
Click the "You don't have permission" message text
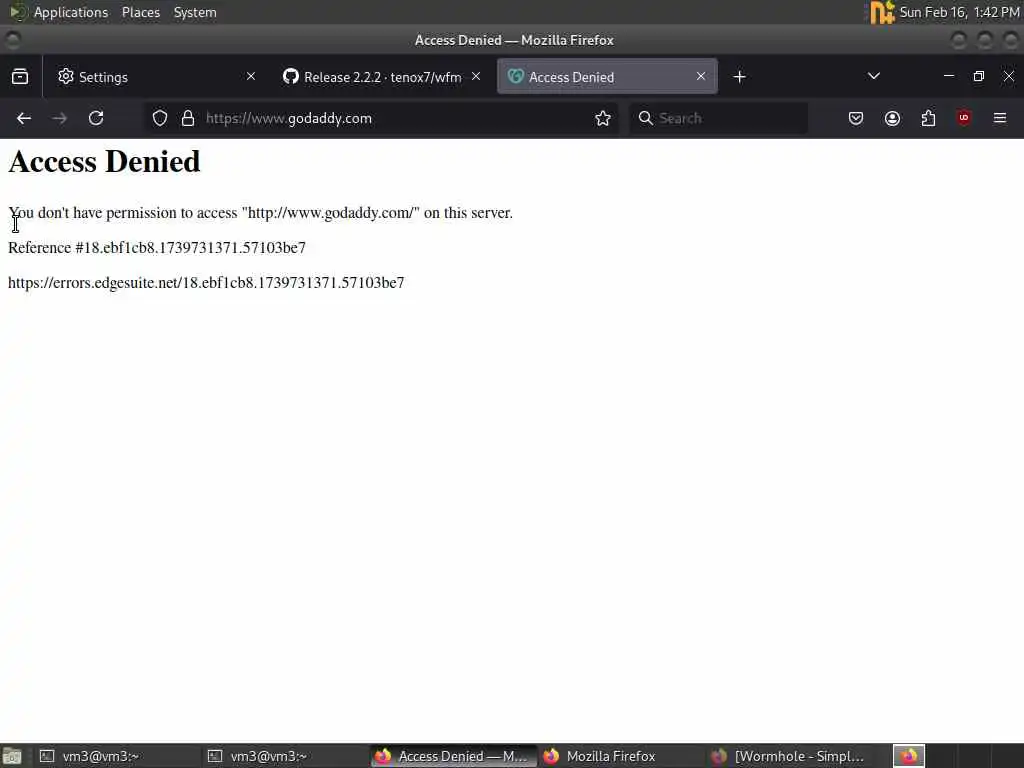click(x=261, y=213)
